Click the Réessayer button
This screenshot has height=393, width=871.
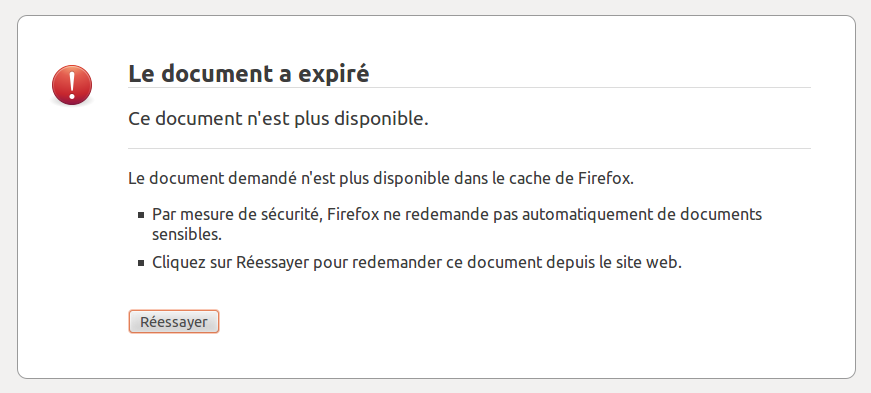(x=174, y=322)
